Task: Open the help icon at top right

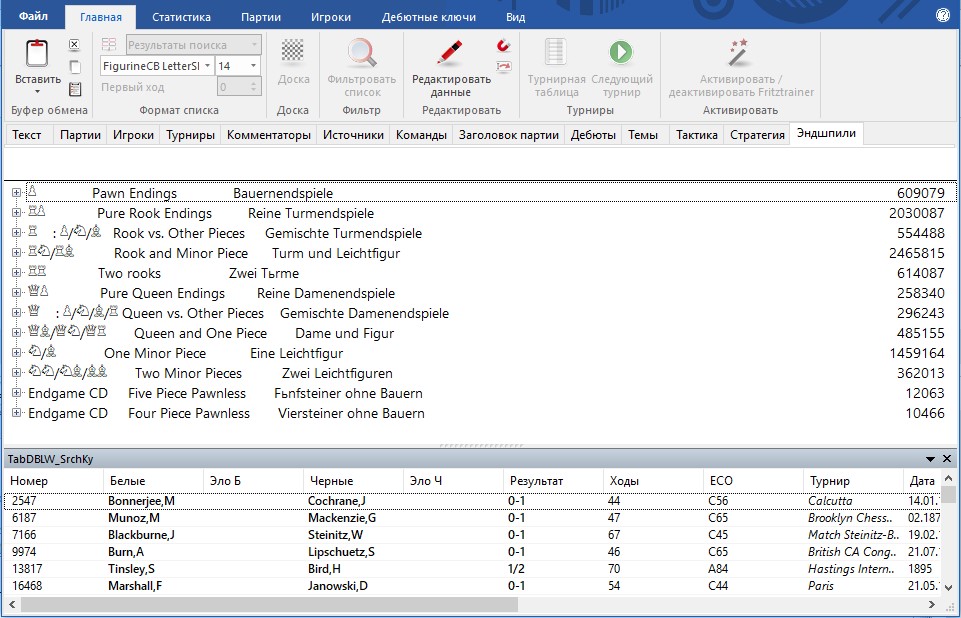Action: point(942,16)
